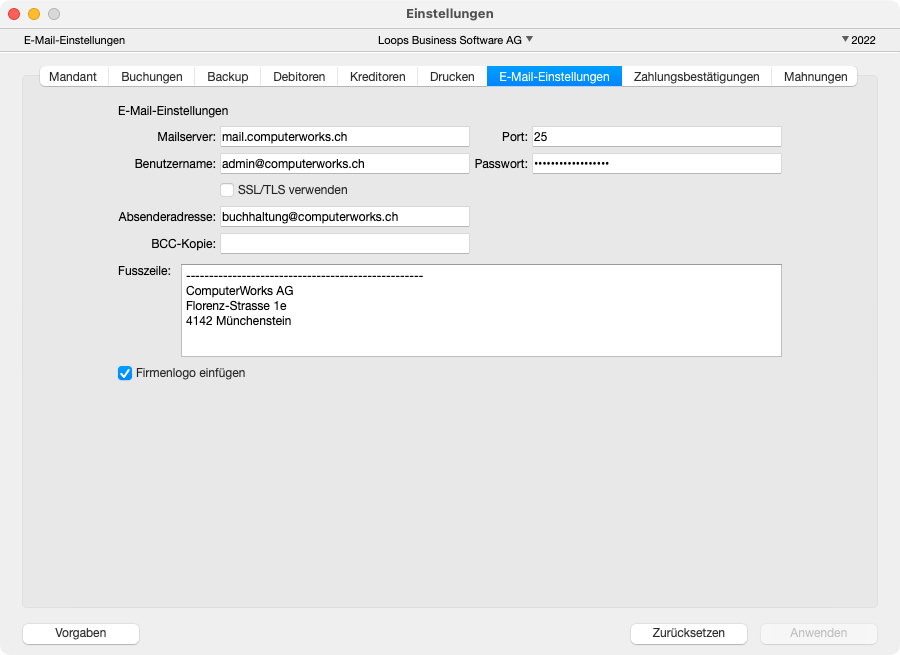Image resolution: width=900 pixels, height=655 pixels.
Task: Disable Firmenlogo einfügen
Action: (124, 373)
